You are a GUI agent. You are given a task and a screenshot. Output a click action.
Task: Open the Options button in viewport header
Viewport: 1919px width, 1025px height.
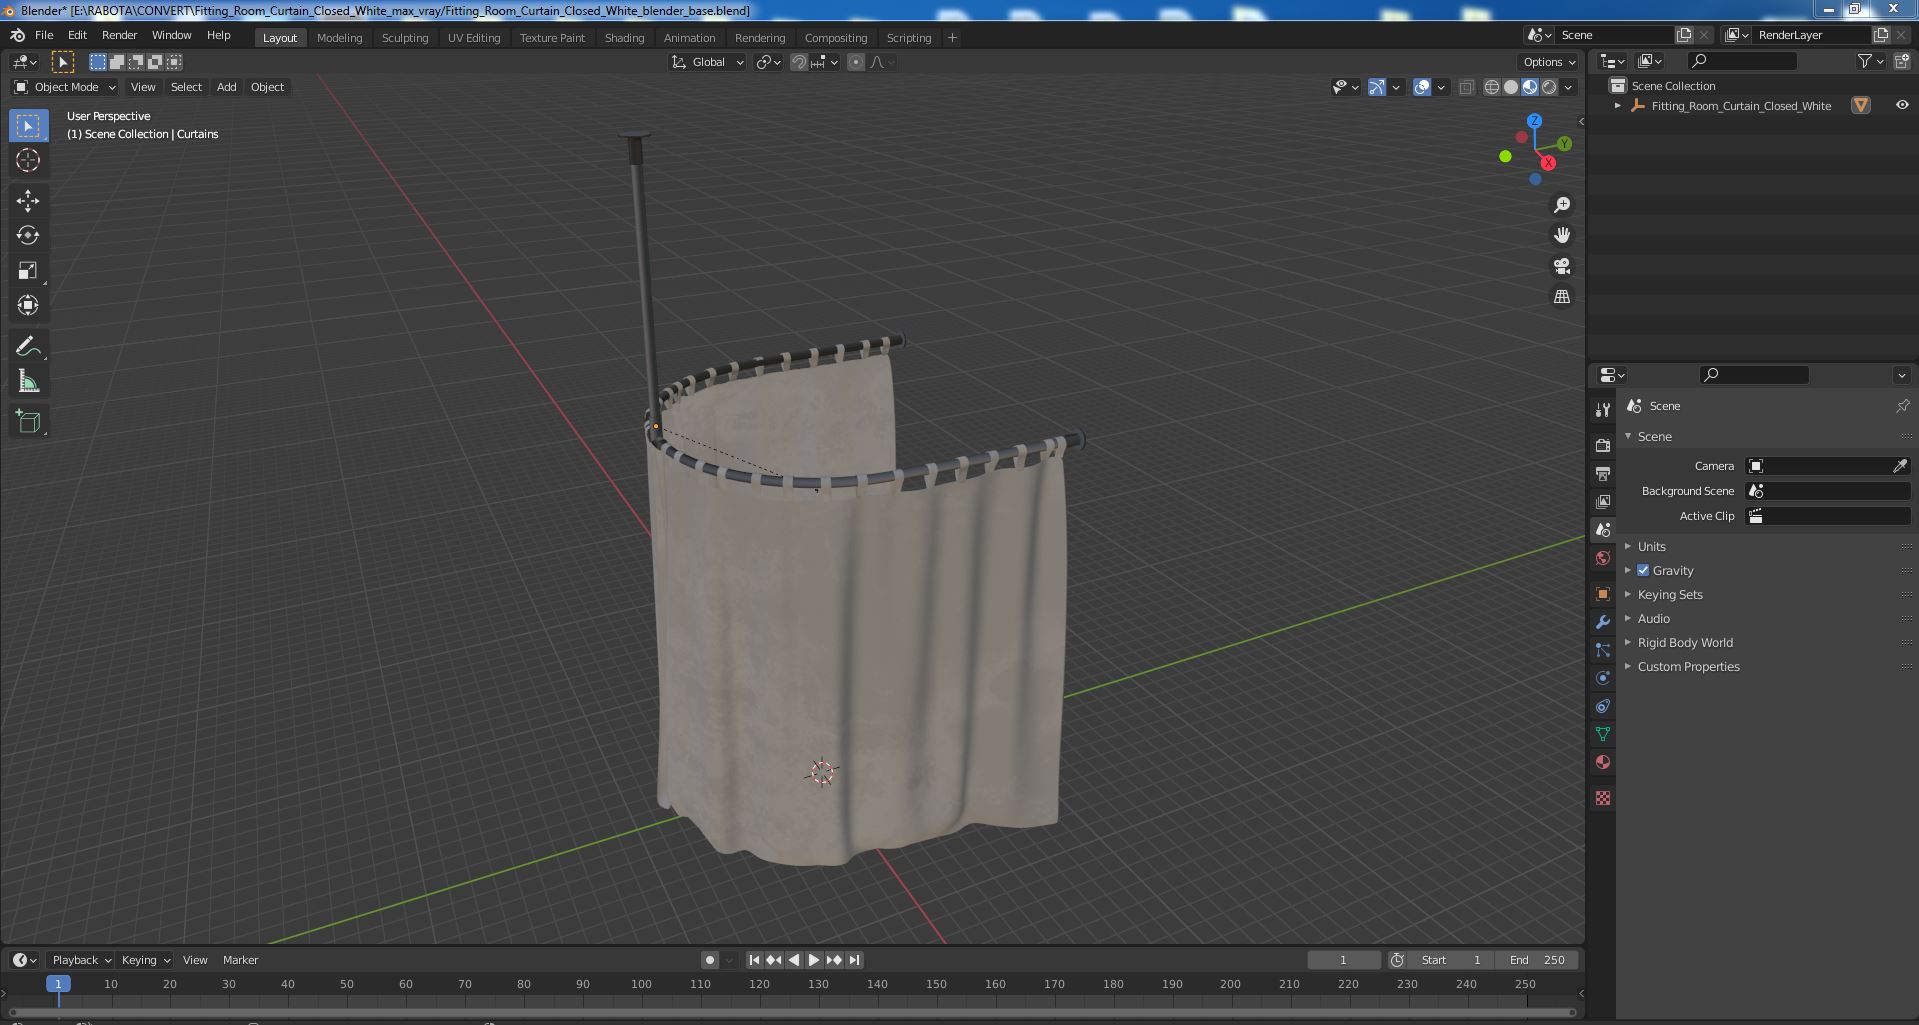[x=1549, y=62]
